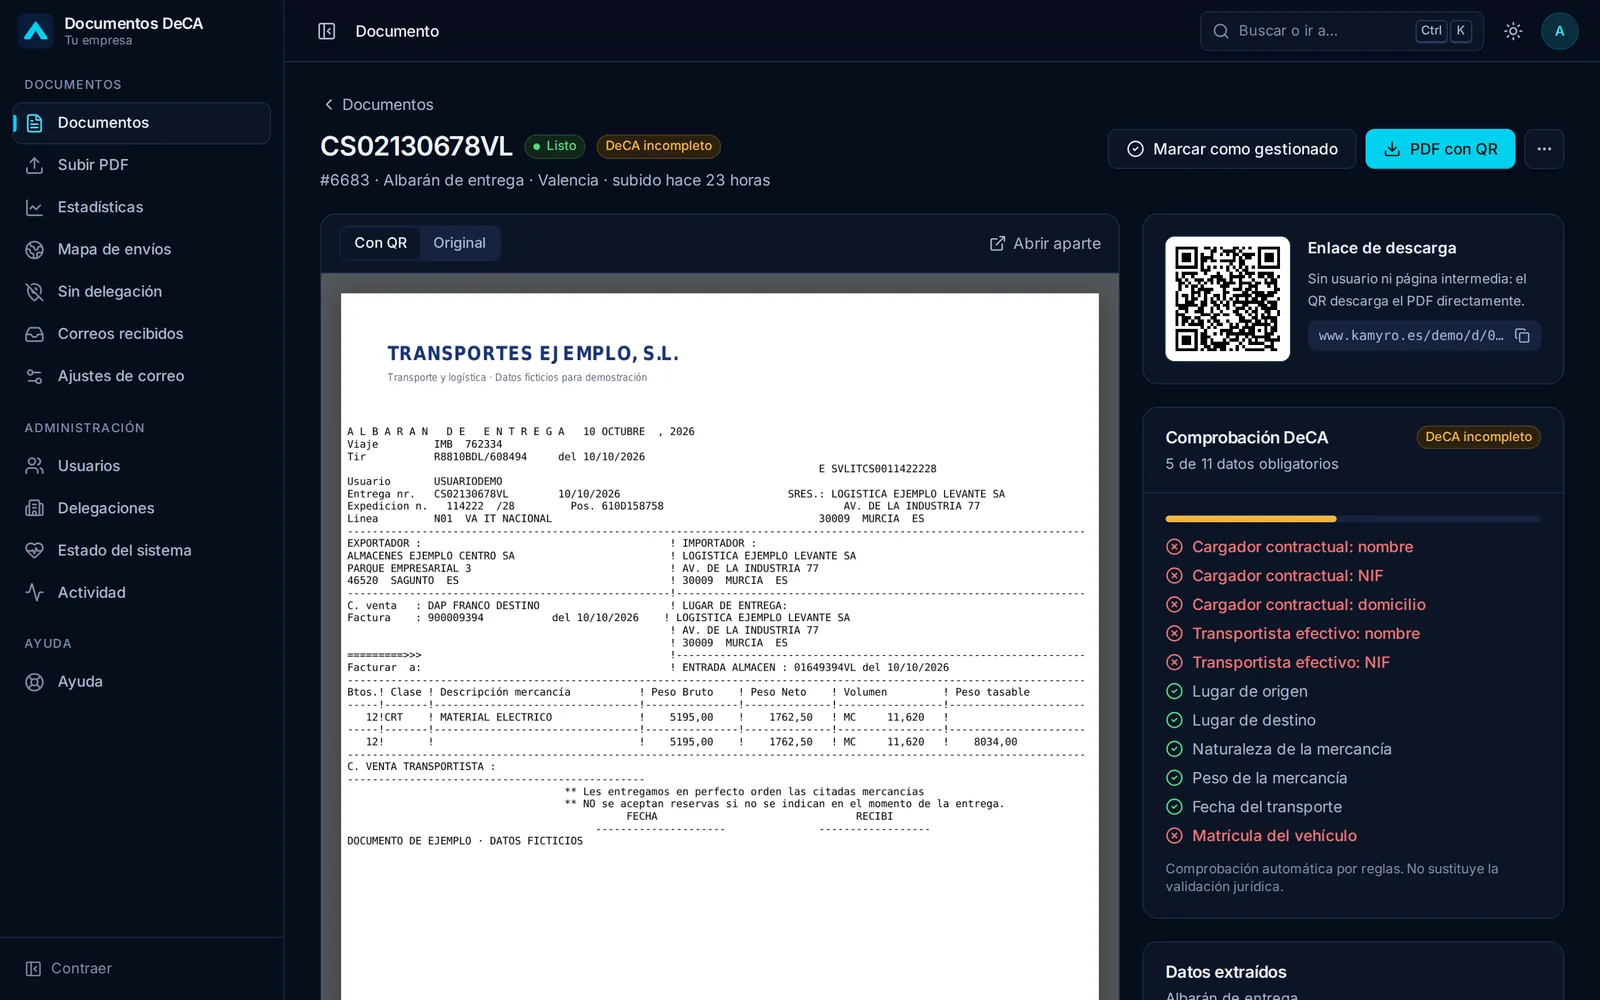Click the www.kamyro.es download URL

(x=1410, y=336)
